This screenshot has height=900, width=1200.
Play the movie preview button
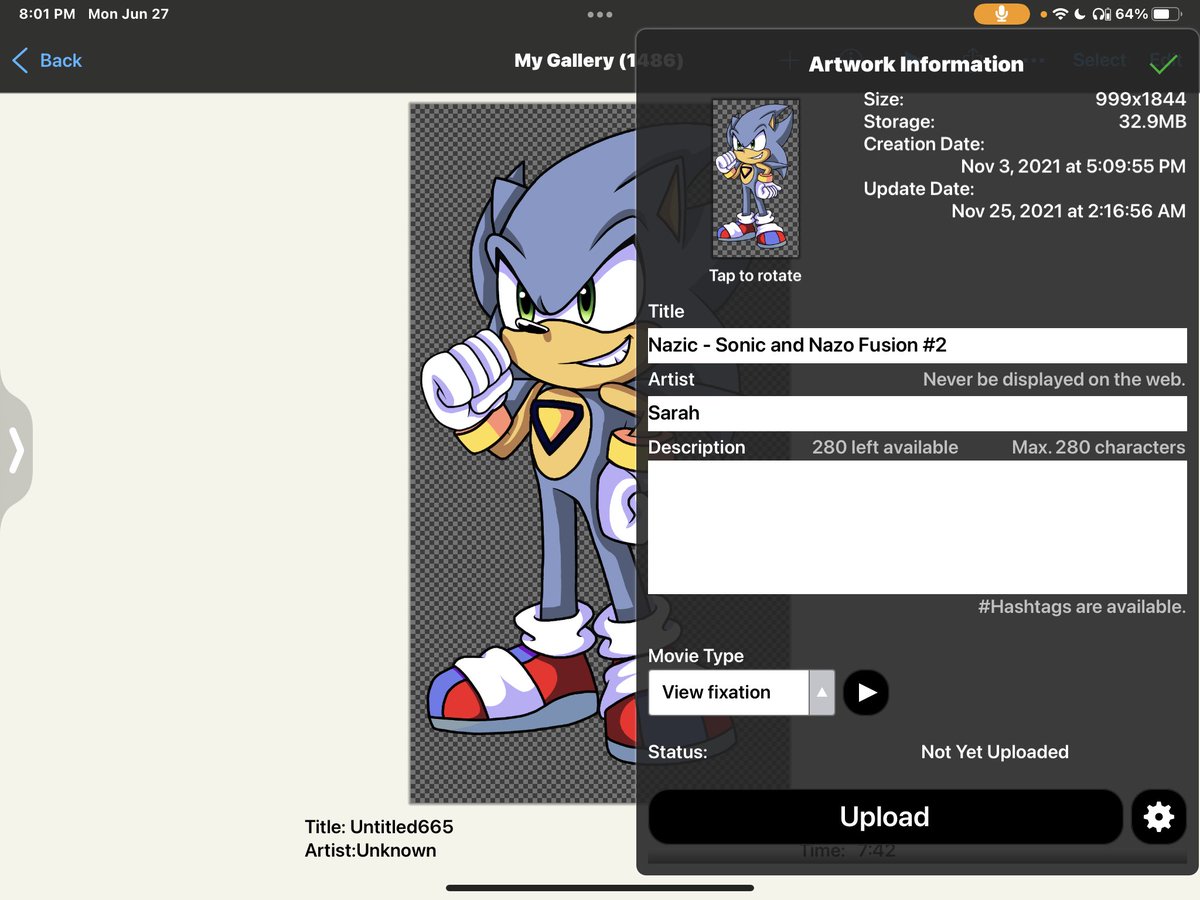[866, 692]
